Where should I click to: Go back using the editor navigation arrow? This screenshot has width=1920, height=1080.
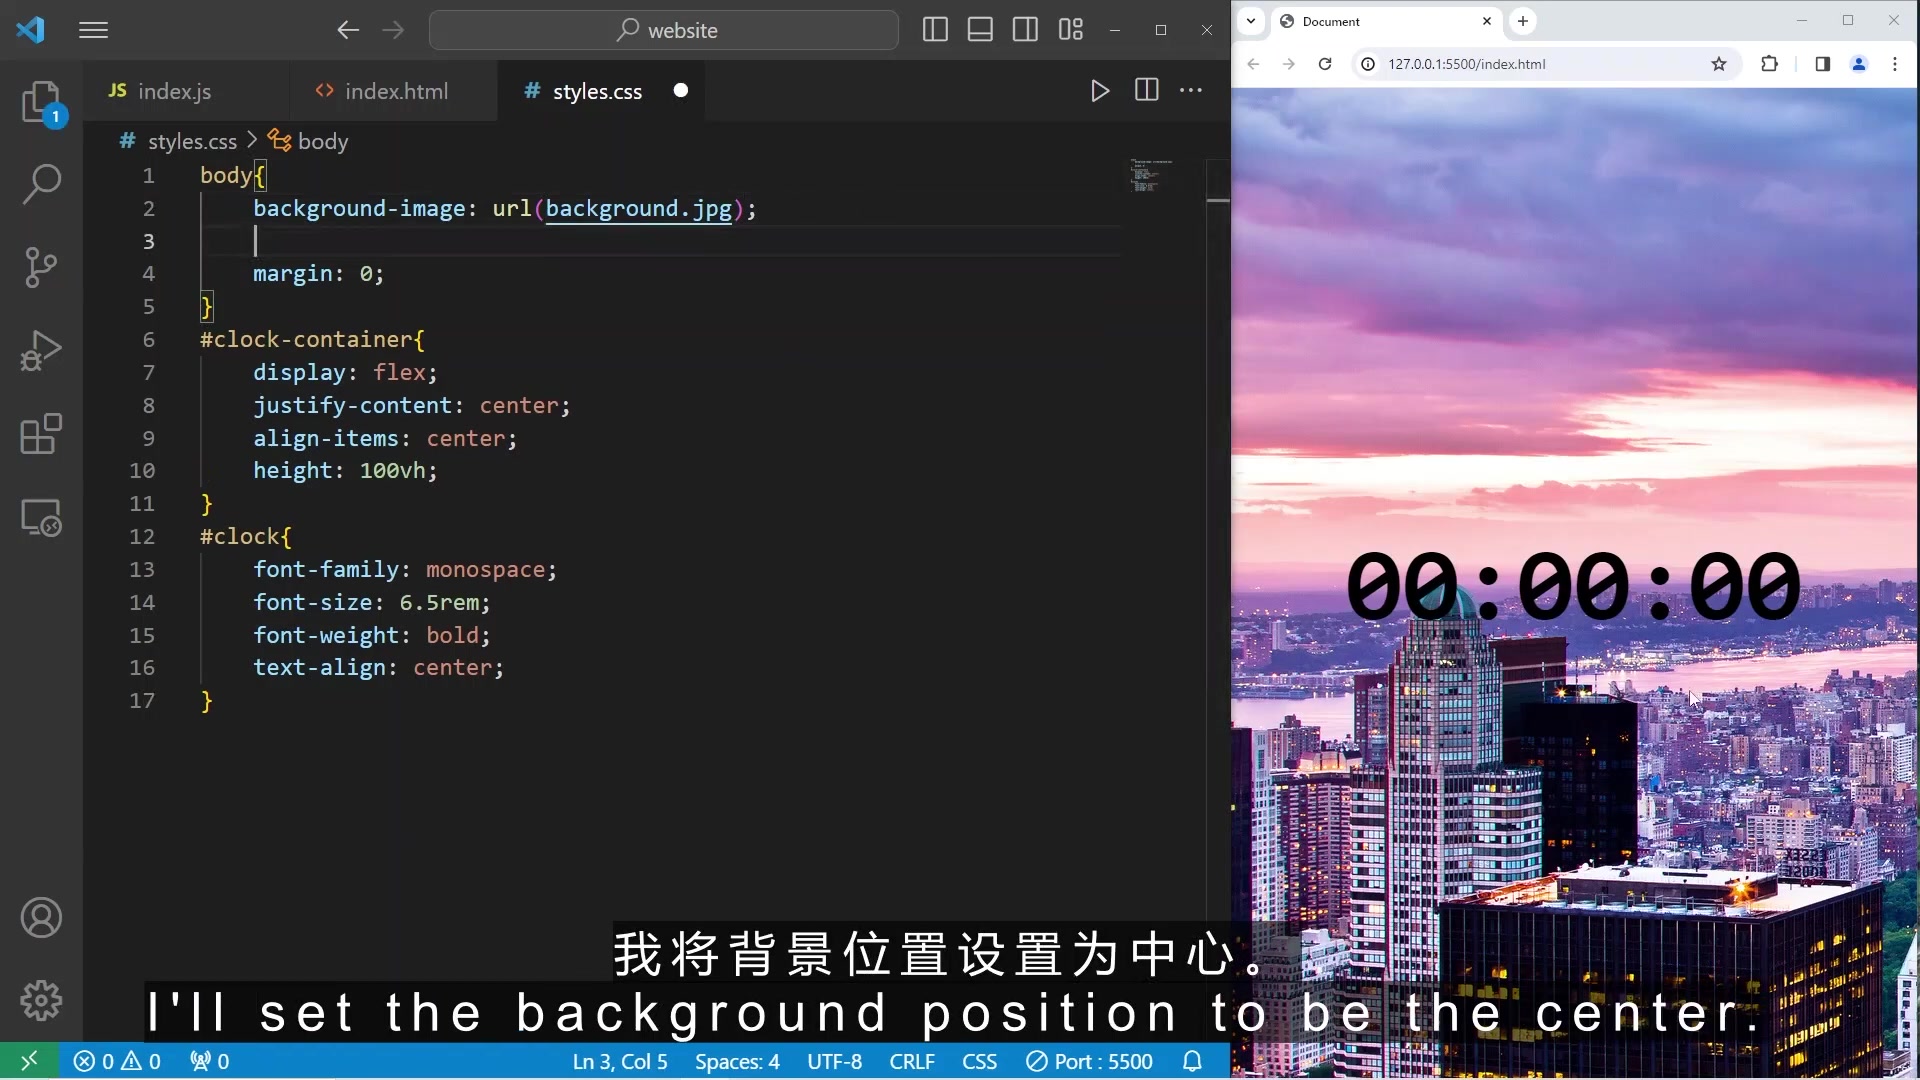tap(347, 30)
